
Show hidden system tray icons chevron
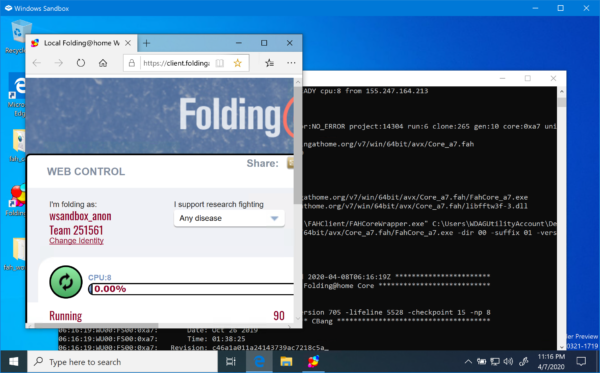point(468,361)
